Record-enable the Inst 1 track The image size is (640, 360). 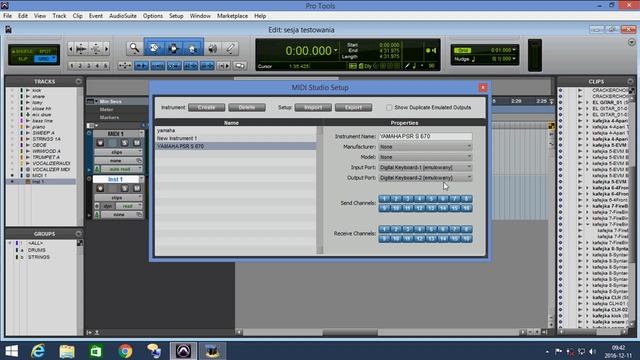click(x=100, y=188)
